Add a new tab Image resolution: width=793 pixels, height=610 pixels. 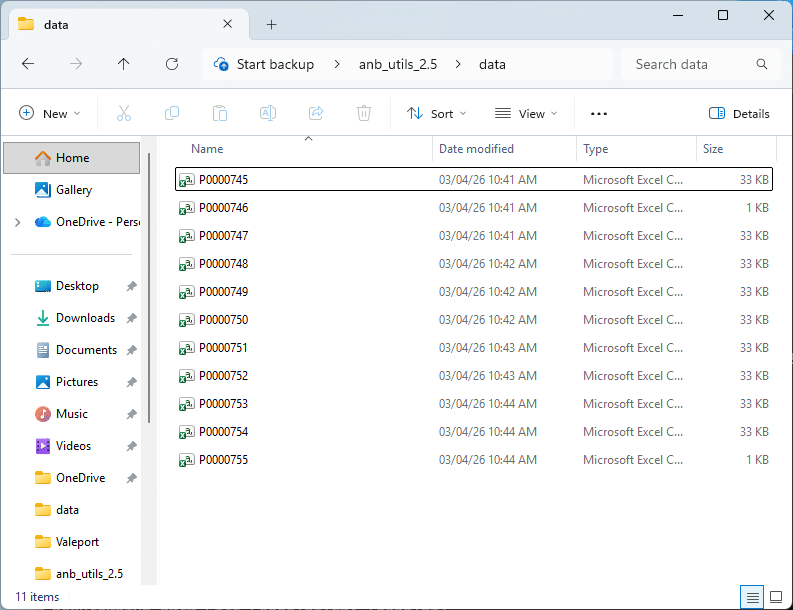tap(271, 24)
